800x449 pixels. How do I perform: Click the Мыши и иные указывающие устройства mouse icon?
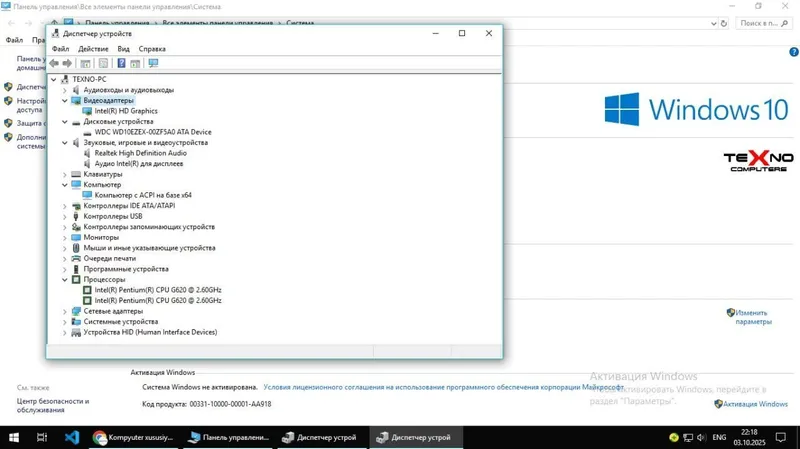click(x=76, y=248)
